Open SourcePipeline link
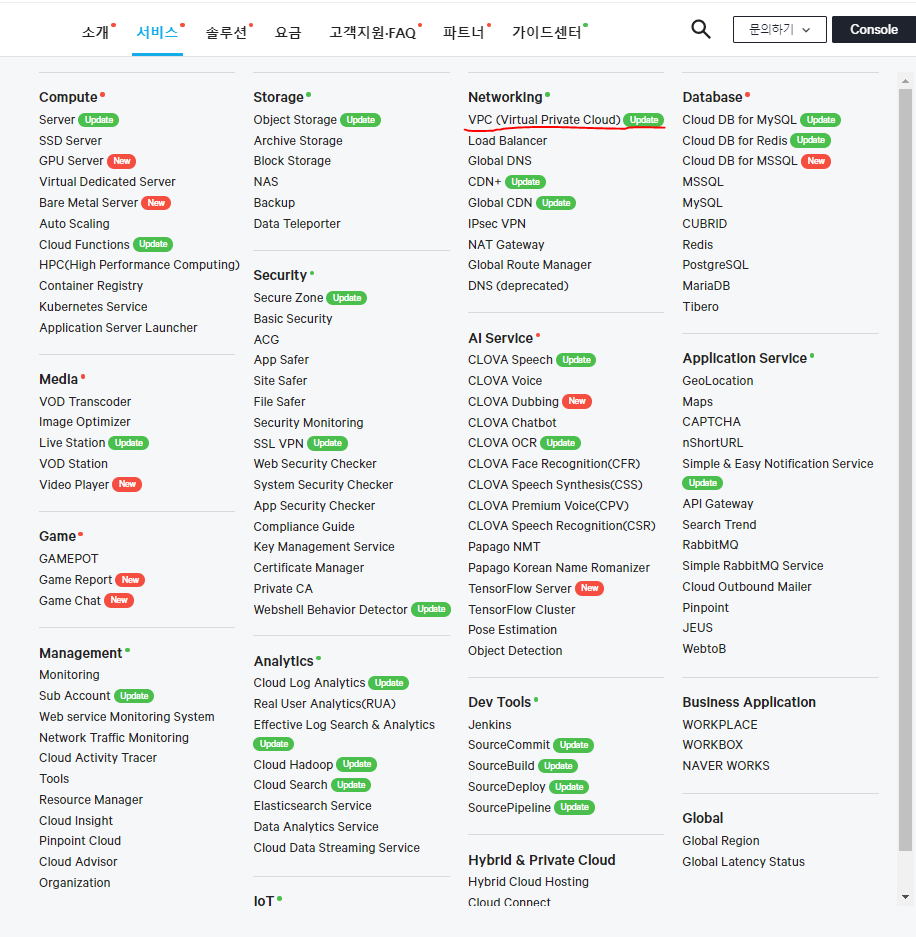The image size is (916, 937). [x=509, y=807]
